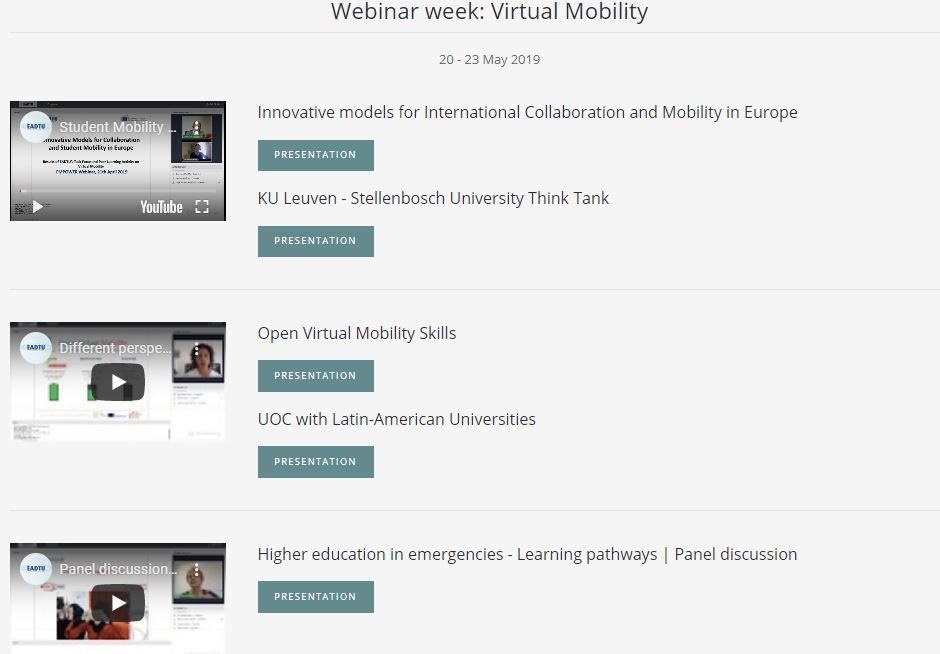This screenshot has height=654, width=940.
Task: Click the Student Mobility video title text
Action: [x=112, y=127]
